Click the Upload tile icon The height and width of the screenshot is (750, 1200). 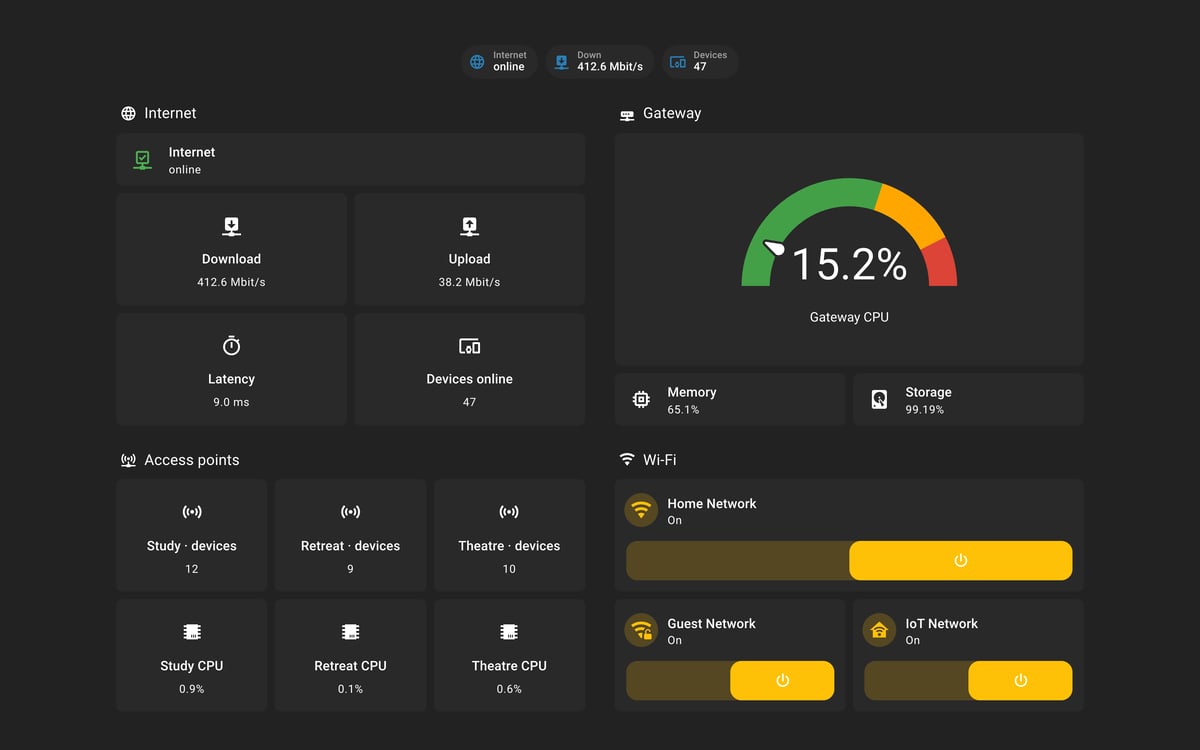(469, 226)
